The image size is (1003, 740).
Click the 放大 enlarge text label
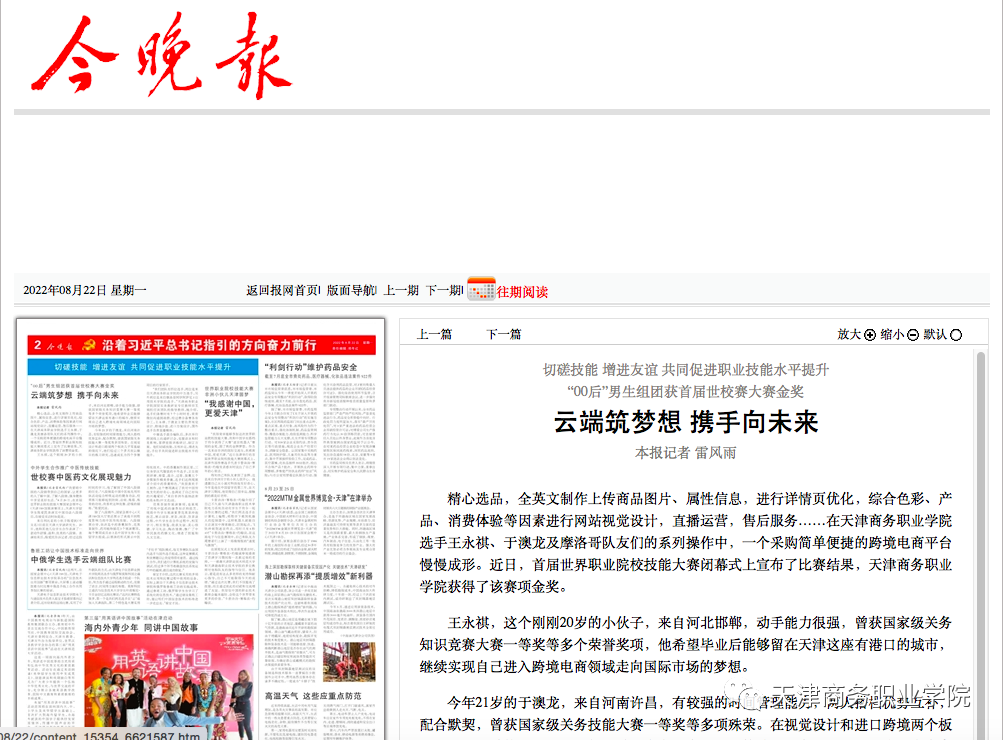(x=849, y=335)
